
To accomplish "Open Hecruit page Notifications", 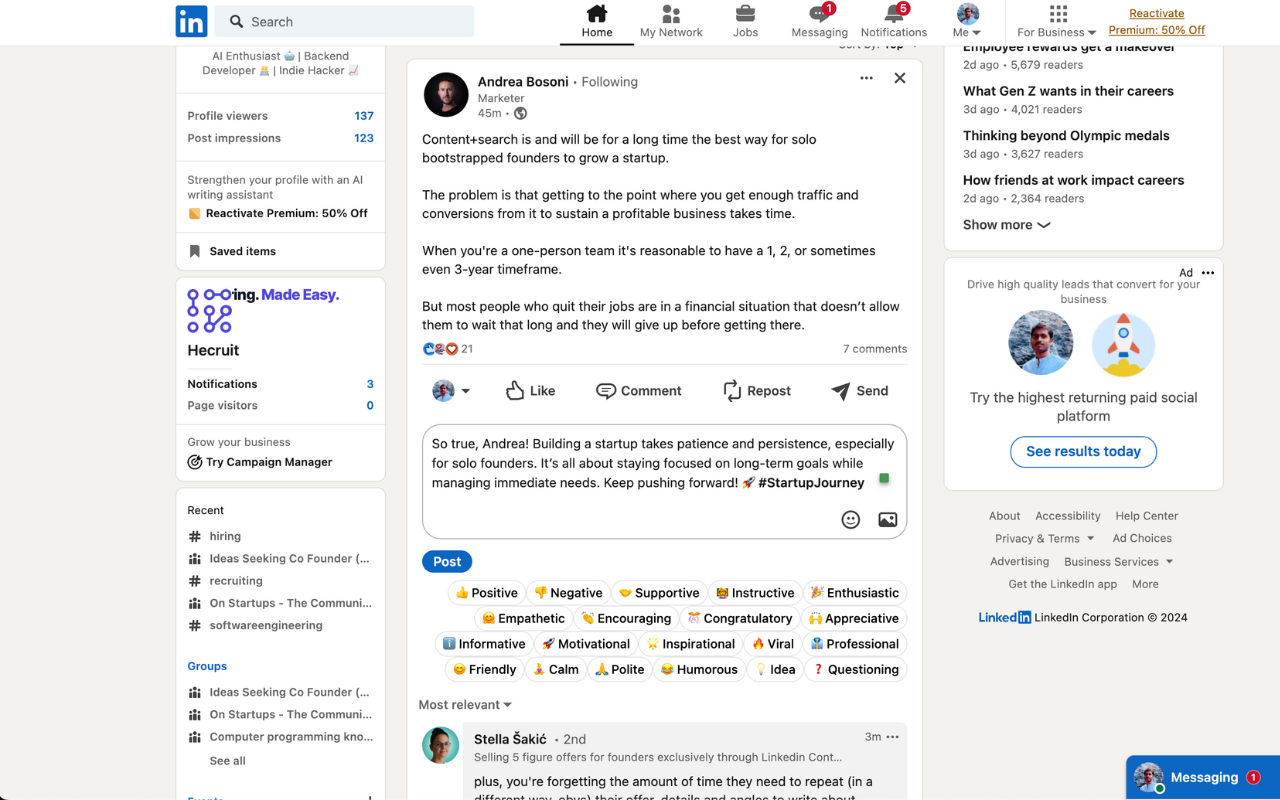I will pos(280,384).
